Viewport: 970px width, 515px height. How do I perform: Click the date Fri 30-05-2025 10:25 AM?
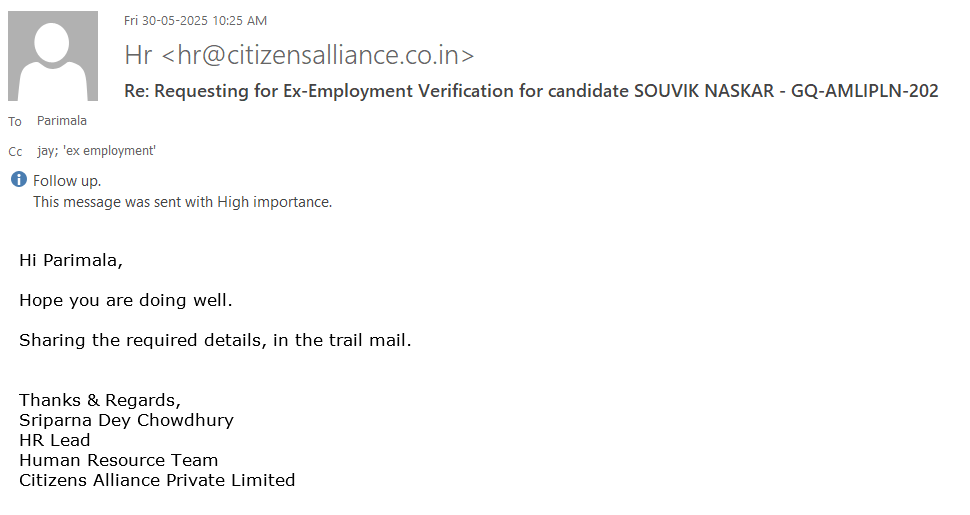[x=195, y=20]
